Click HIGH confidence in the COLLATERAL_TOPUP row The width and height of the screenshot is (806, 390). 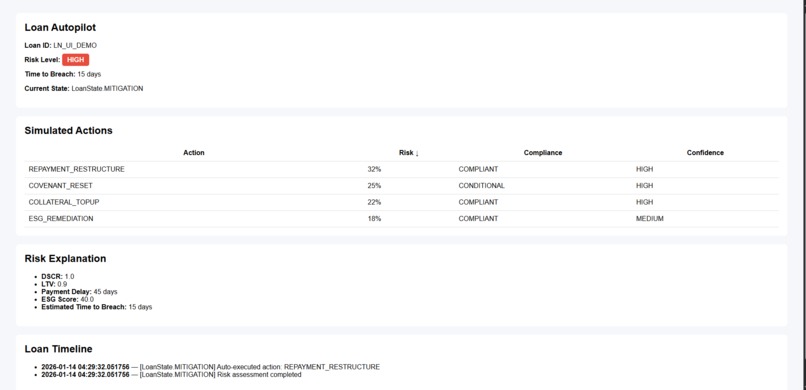645,202
